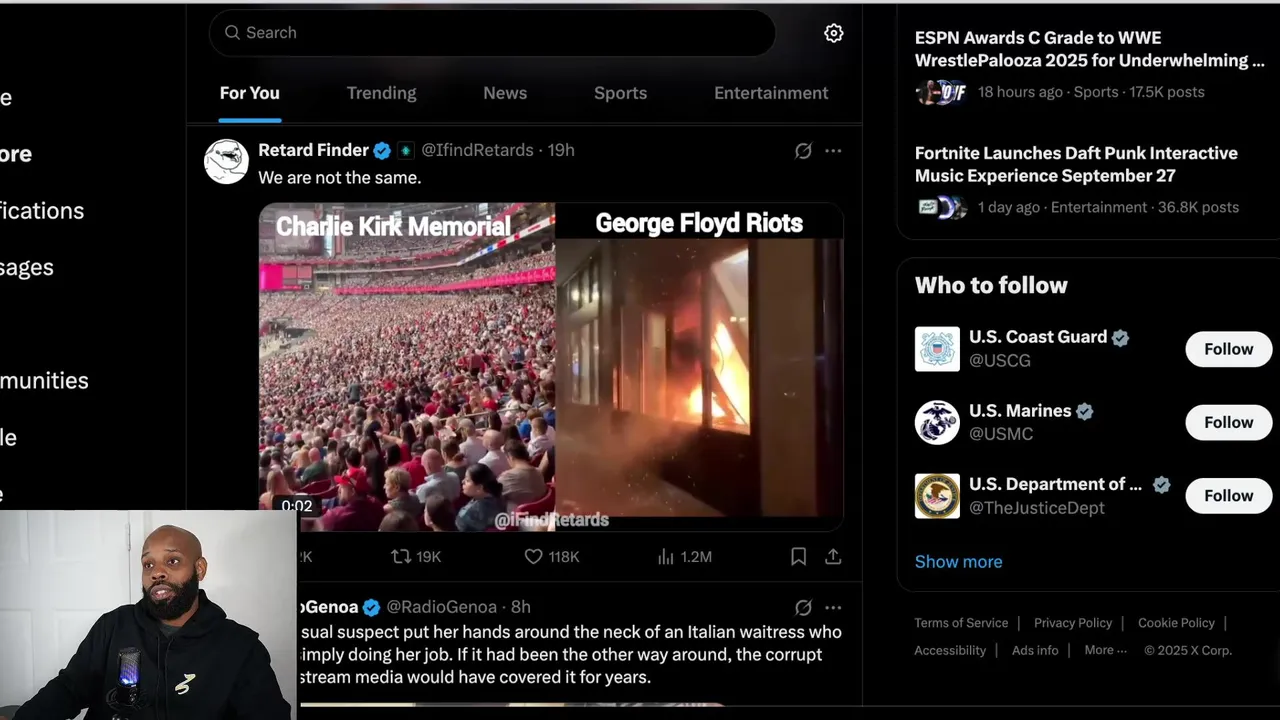The image size is (1280, 720).
Task: Click verified badge next to RadioGenoa name
Action: coord(371,608)
